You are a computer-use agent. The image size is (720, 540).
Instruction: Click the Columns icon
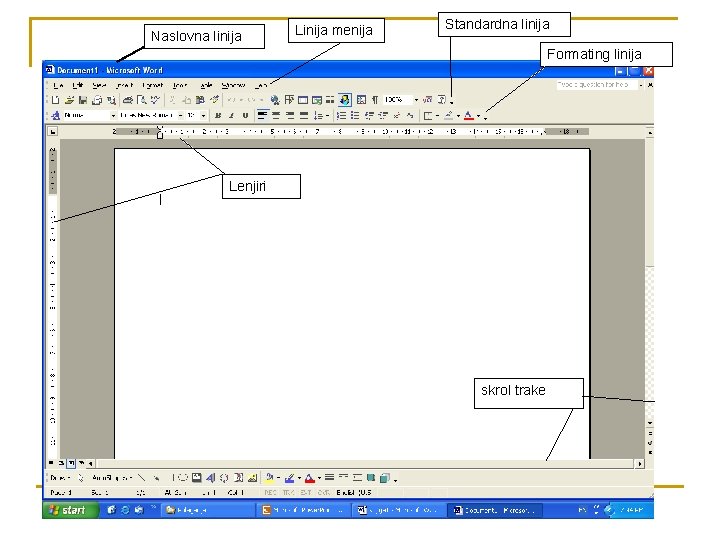tap(330, 100)
